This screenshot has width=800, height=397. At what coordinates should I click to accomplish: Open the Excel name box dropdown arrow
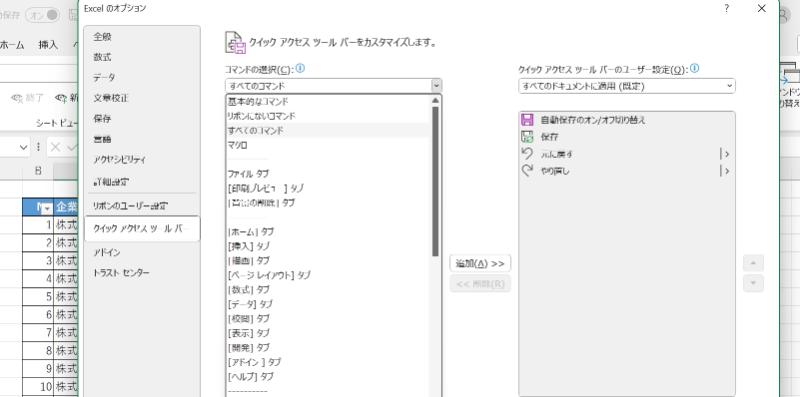click(x=23, y=147)
